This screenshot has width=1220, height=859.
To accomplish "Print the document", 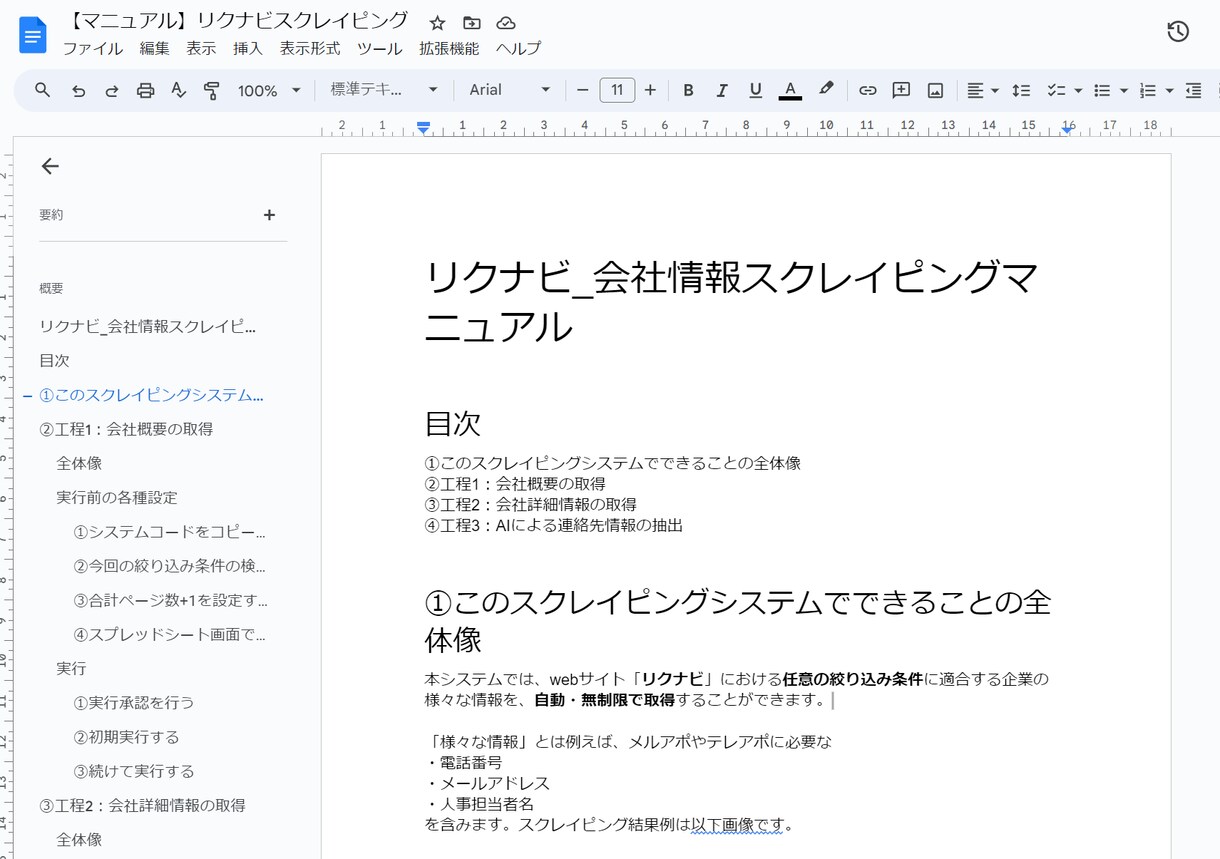I will (145, 90).
